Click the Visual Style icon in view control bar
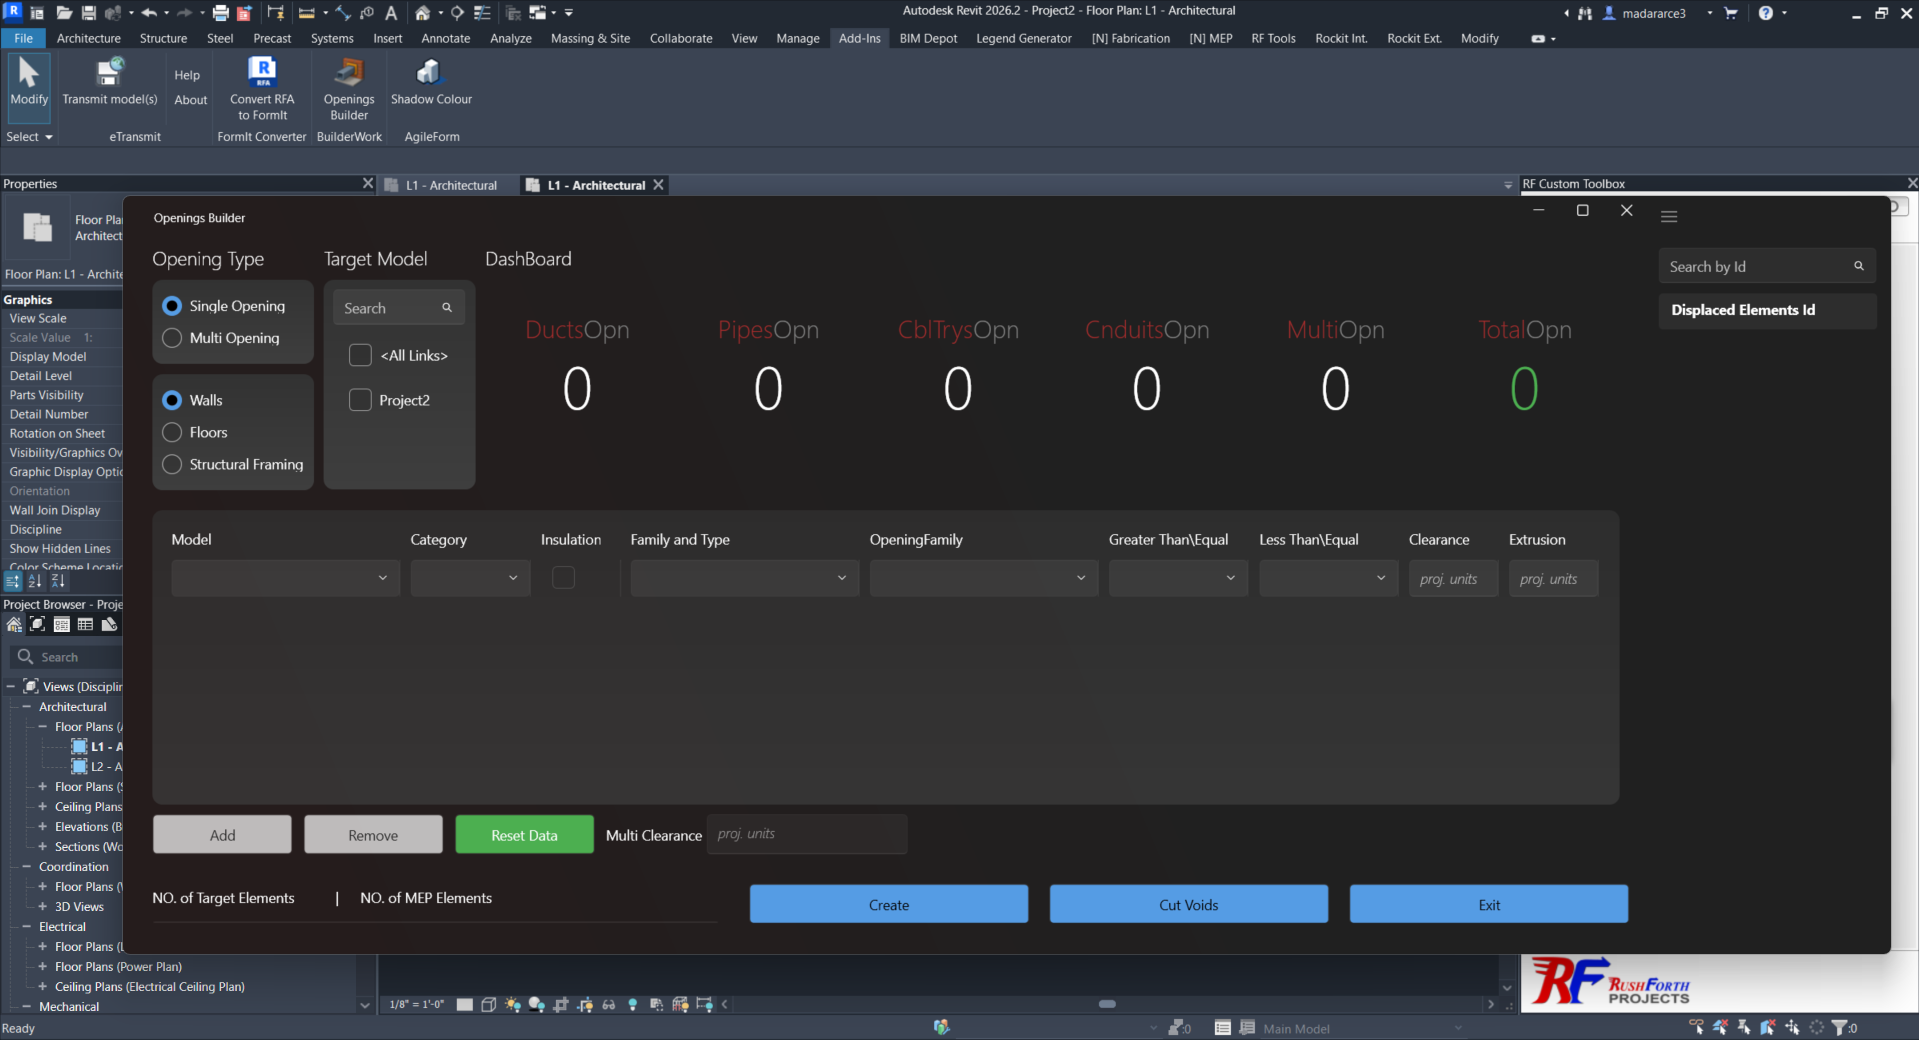Viewport: 1920px width, 1040px height. point(488,1005)
